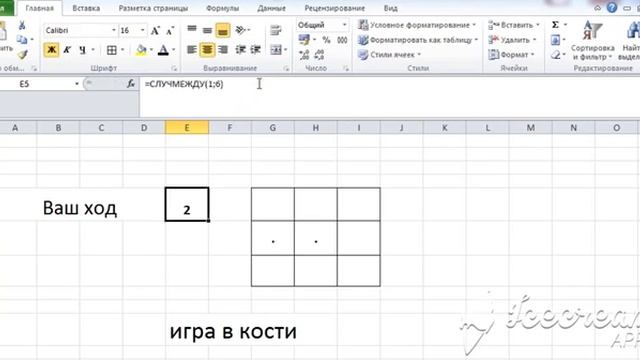Align text left
Screen dimensions: 640x360
point(192,50)
